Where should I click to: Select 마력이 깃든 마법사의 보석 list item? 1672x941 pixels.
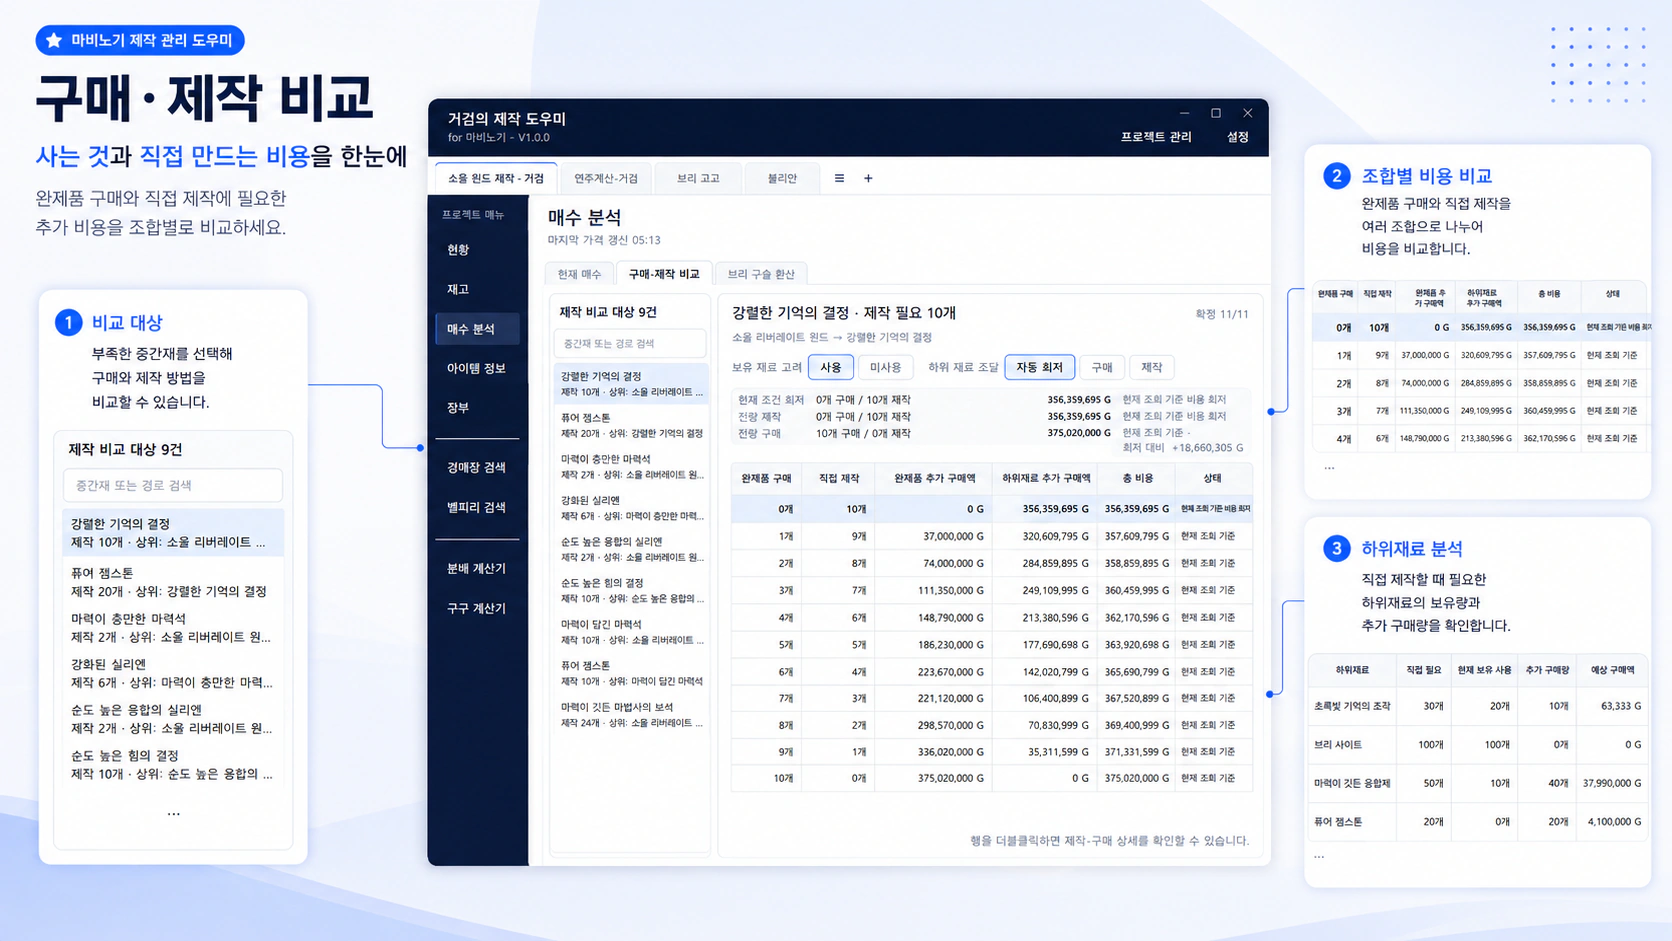tap(631, 714)
